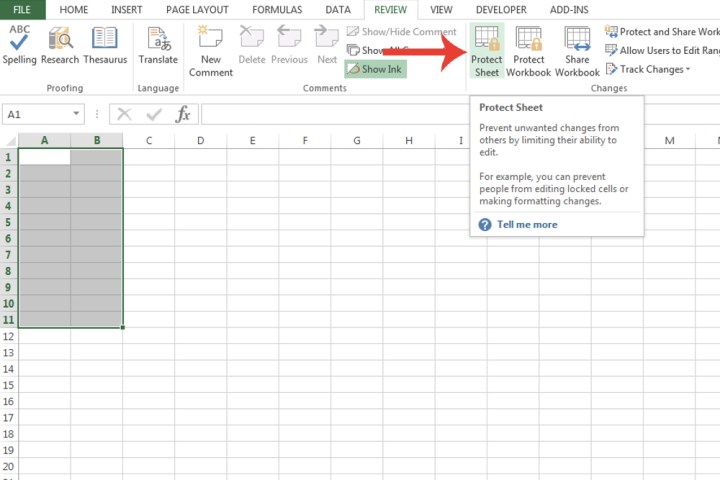The width and height of the screenshot is (720, 480).
Task: Open the FILE tab
Action: pos(22,9)
